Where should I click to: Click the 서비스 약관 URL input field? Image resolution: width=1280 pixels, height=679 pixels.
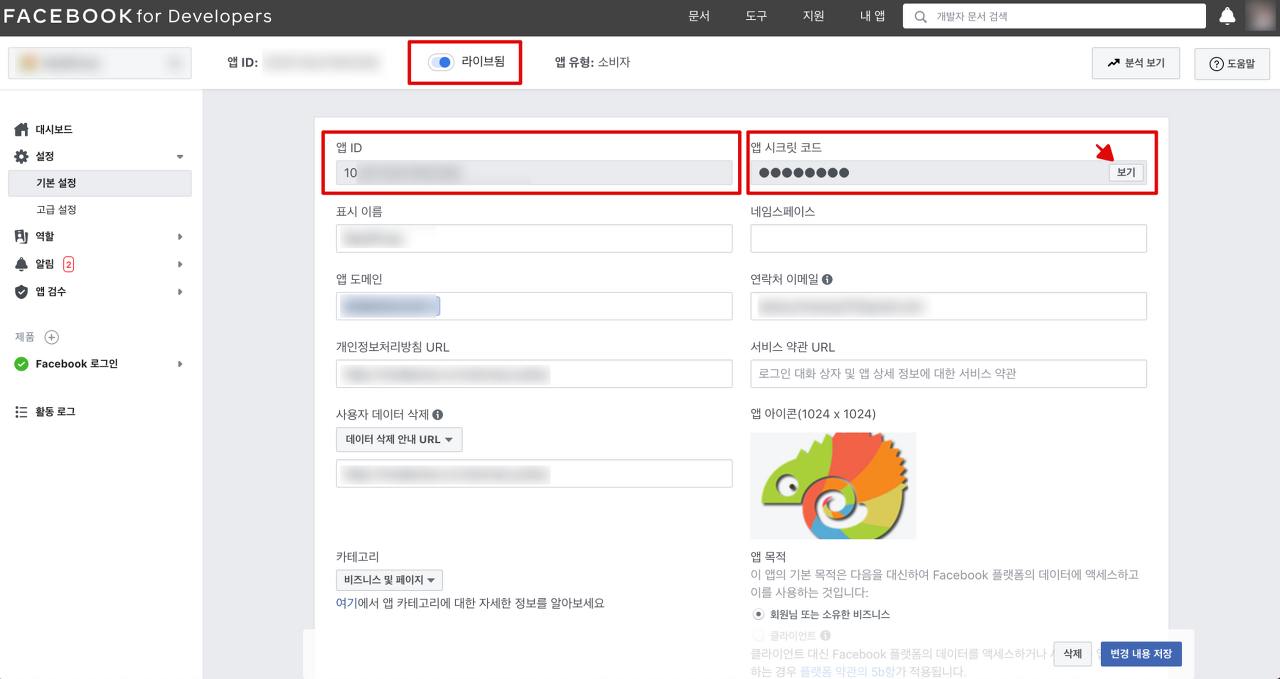[948, 373]
